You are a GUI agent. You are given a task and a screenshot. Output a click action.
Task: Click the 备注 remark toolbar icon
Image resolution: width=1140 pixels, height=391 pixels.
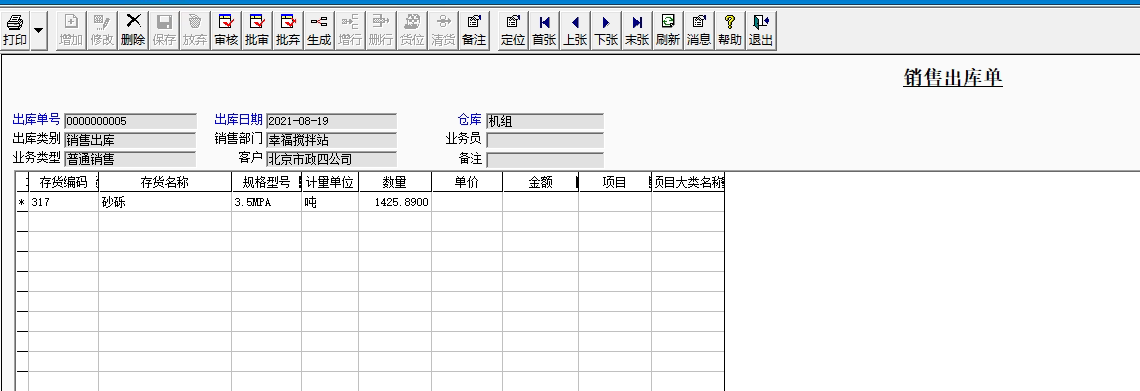473,31
